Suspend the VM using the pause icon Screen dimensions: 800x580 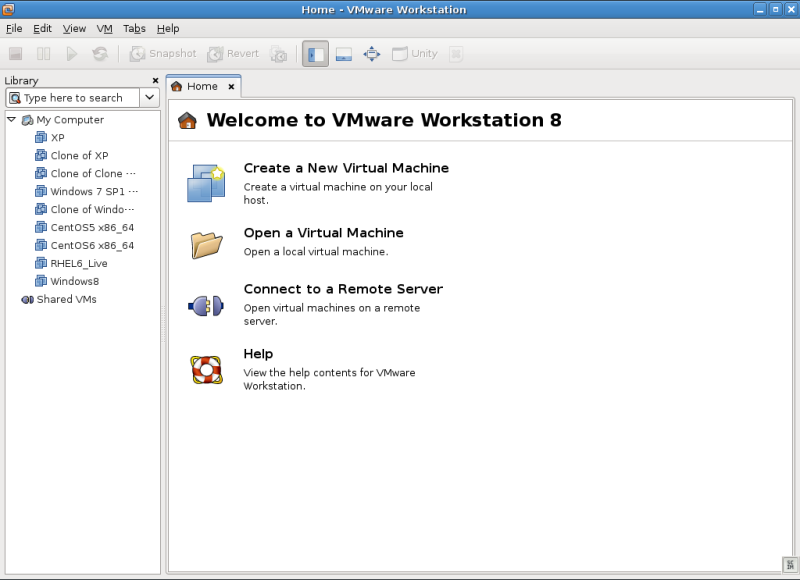[x=42, y=53]
